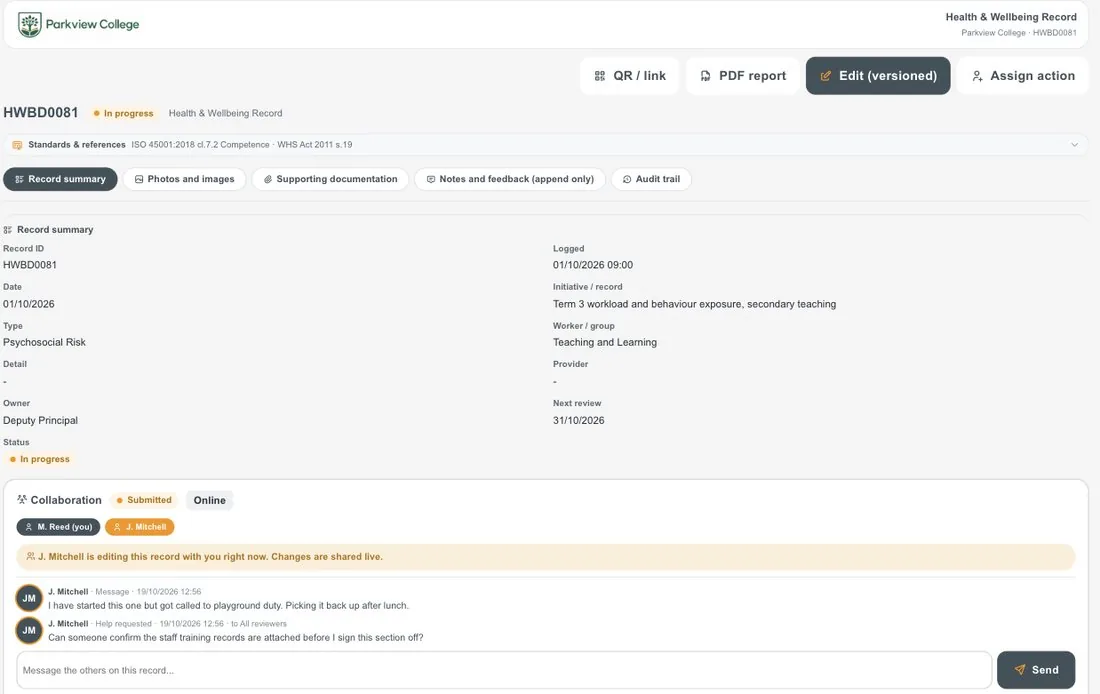Focus the message input field

504,670
